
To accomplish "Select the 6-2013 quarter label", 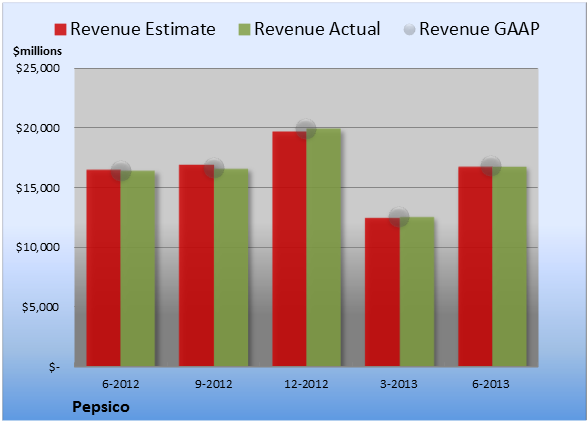I will tap(491, 384).
